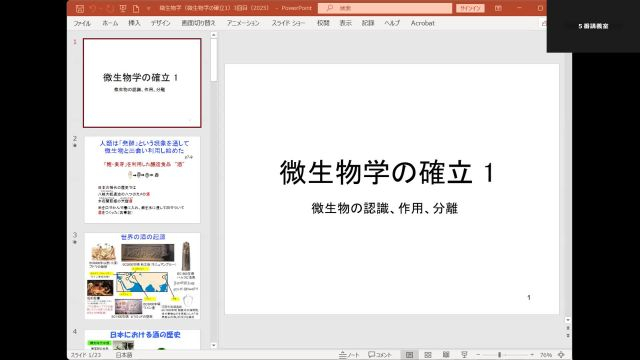Click slide number 1 on the main slide
Viewport: 640px width, 360px height.
[529, 298]
